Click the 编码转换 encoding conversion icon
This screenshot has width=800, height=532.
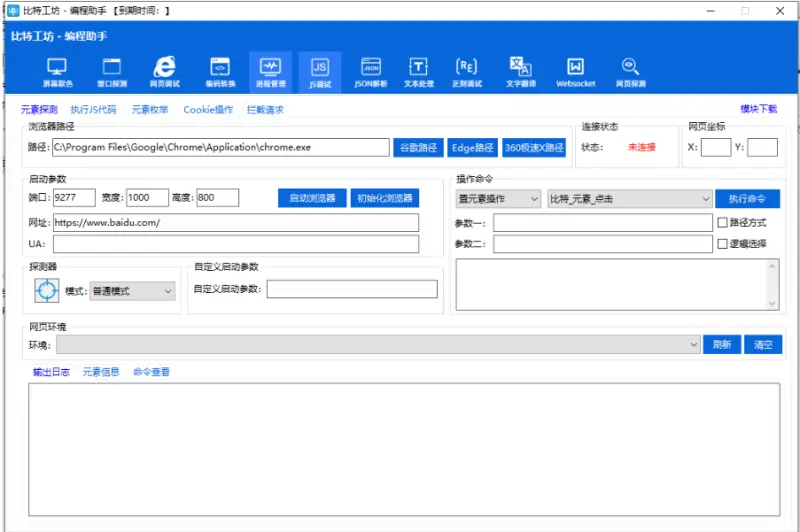pyautogui.click(x=218, y=72)
